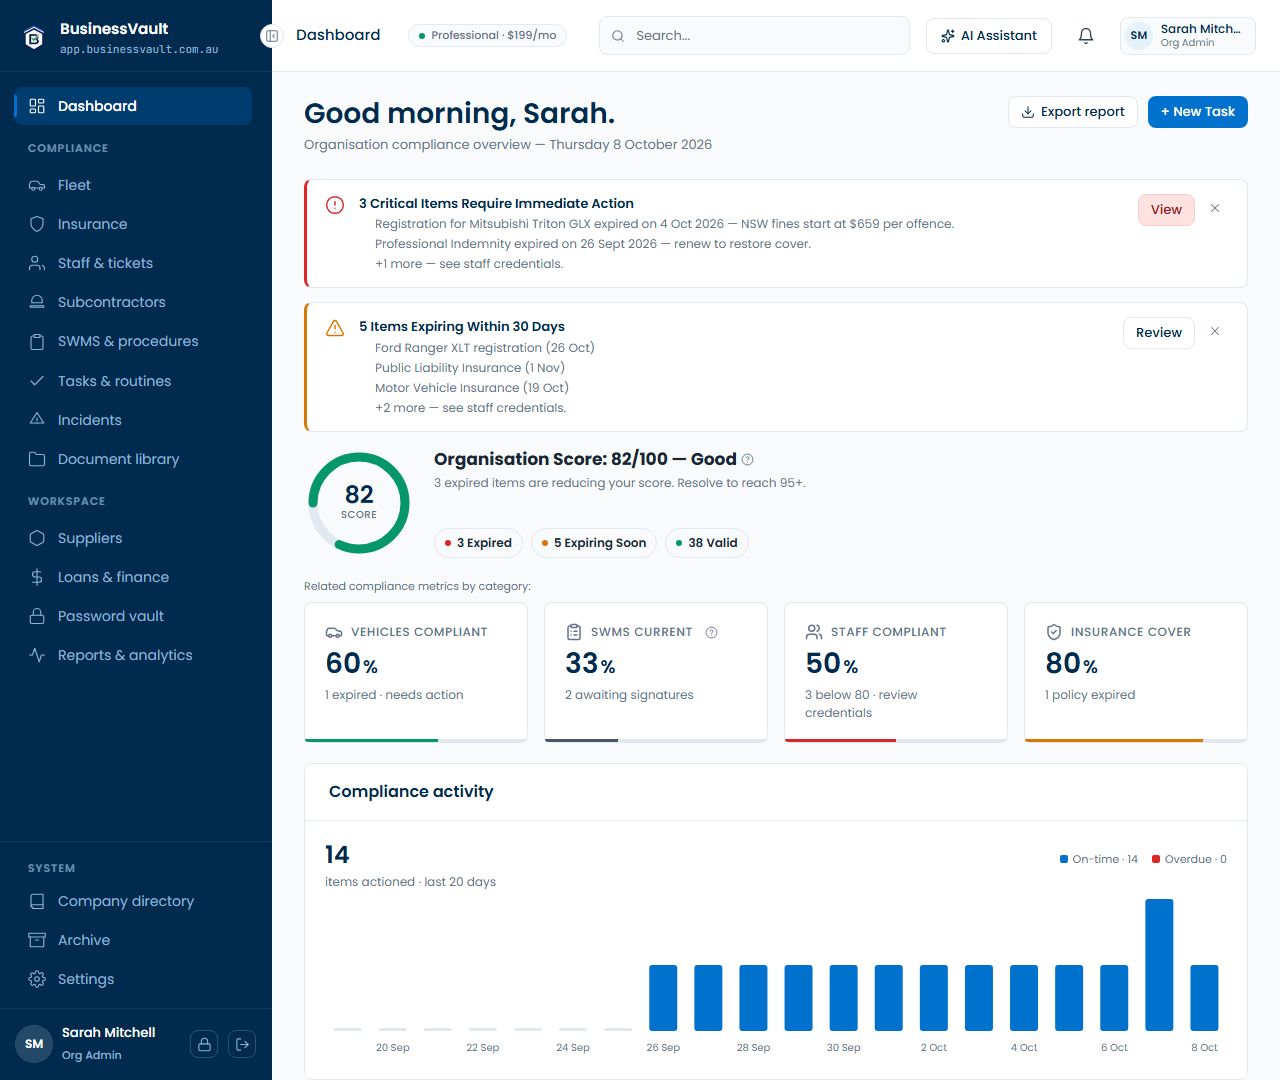Open notifications bell
Viewport: 1280px width, 1080px height.
1086,36
